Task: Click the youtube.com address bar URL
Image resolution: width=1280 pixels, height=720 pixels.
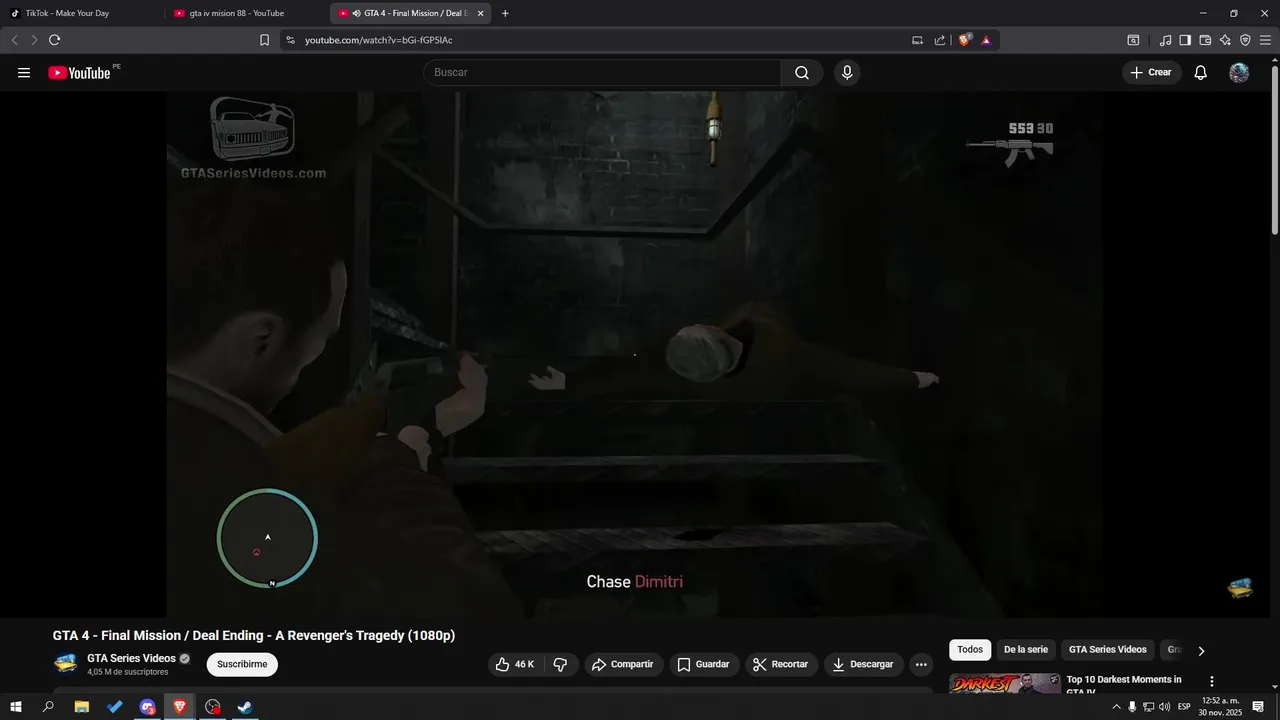Action: click(x=378, y=40)
